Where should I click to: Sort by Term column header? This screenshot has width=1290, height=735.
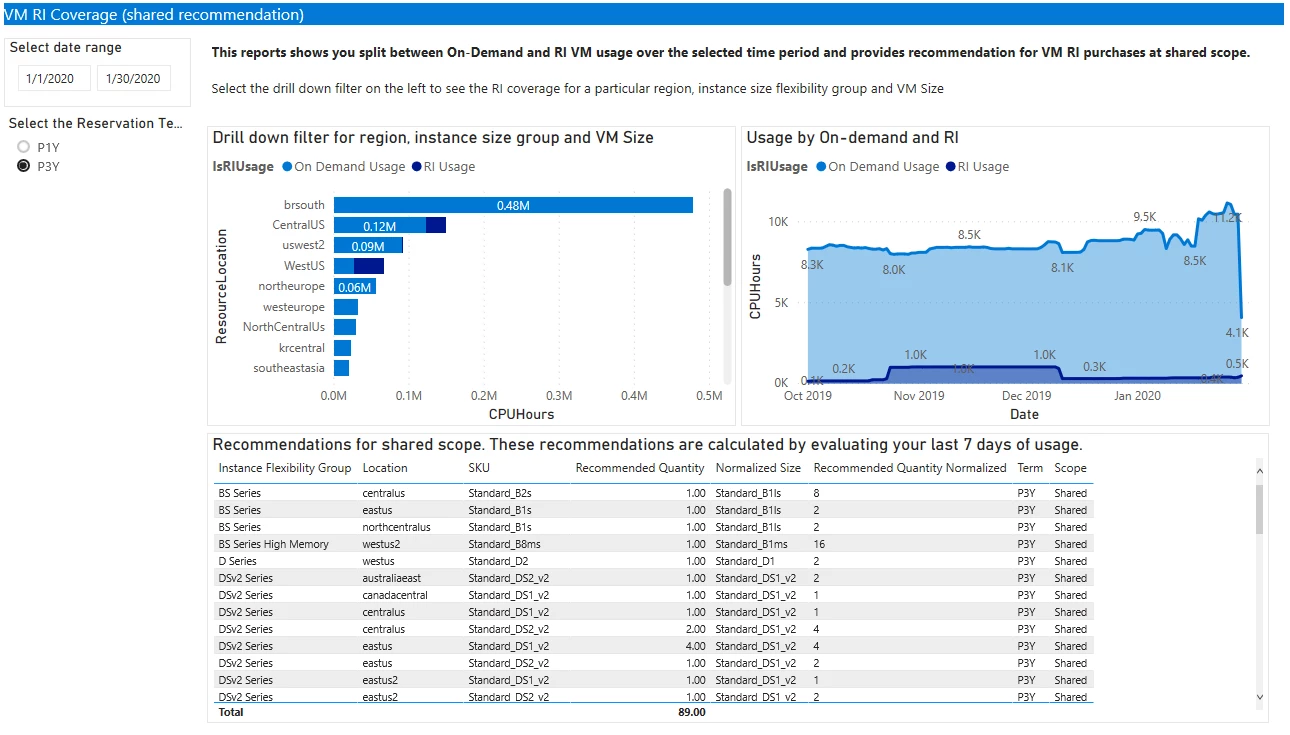pyautogui.click(x=1030, y=468)
